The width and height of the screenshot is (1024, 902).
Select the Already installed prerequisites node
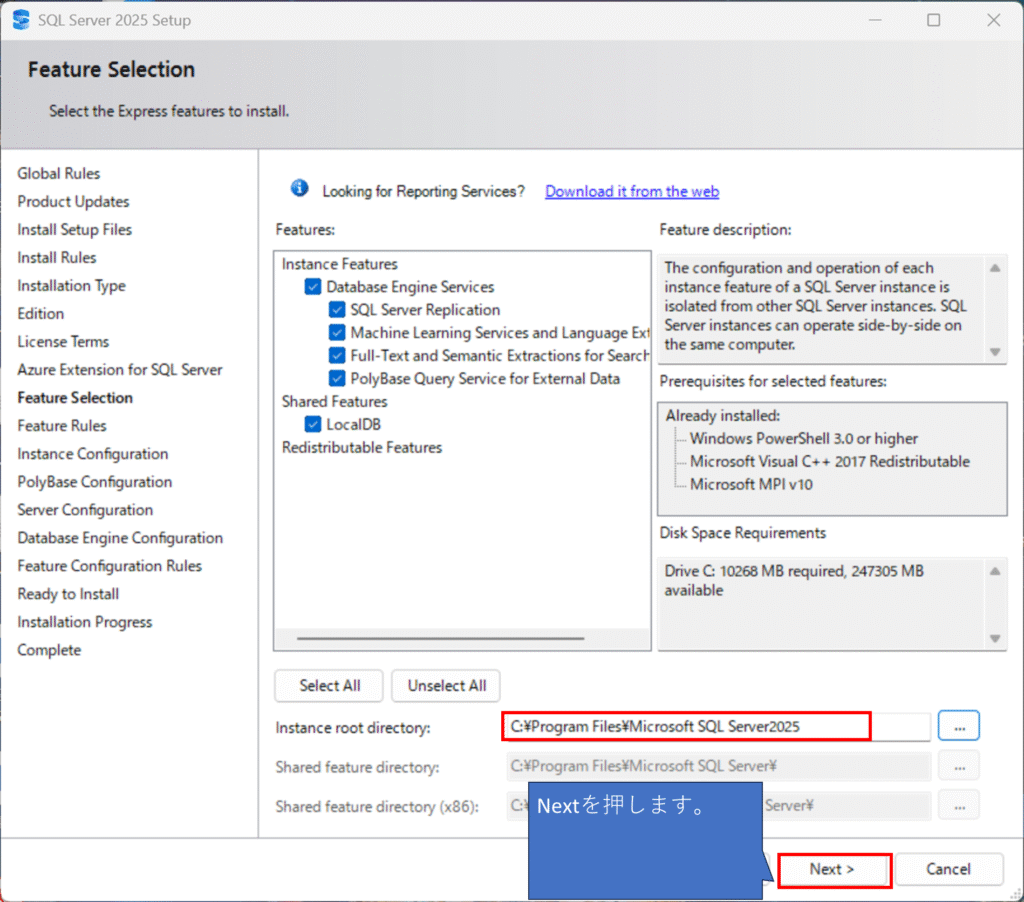point(722,415)
